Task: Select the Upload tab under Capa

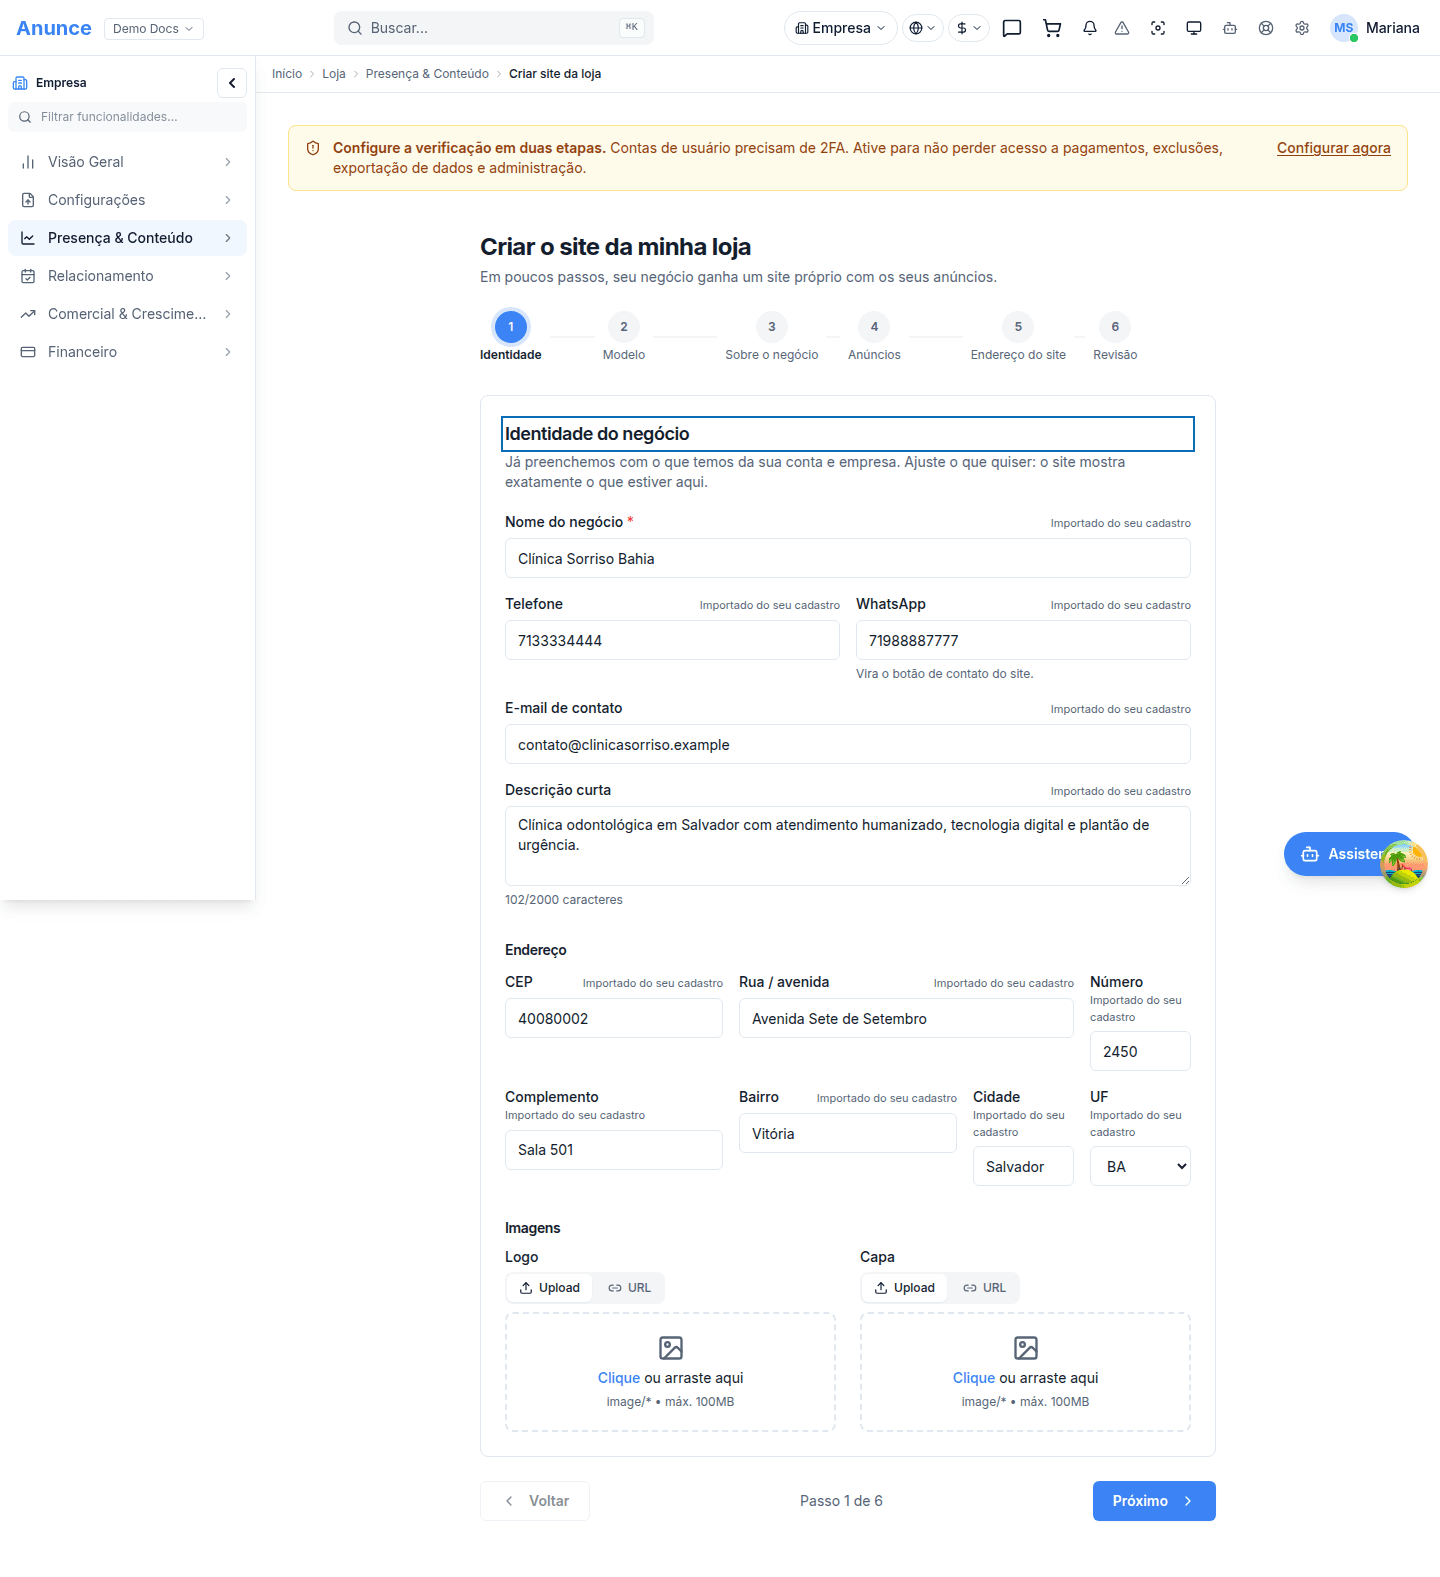Action: pyautogui.click(x=905, y=1288)
